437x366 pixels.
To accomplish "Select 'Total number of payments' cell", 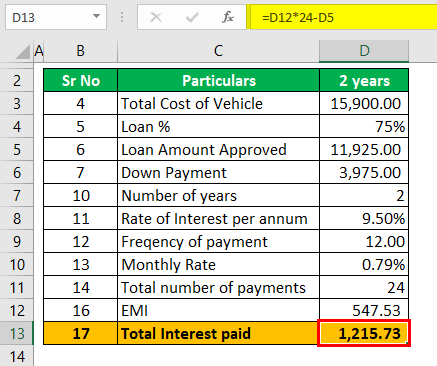I will point(219,287).
